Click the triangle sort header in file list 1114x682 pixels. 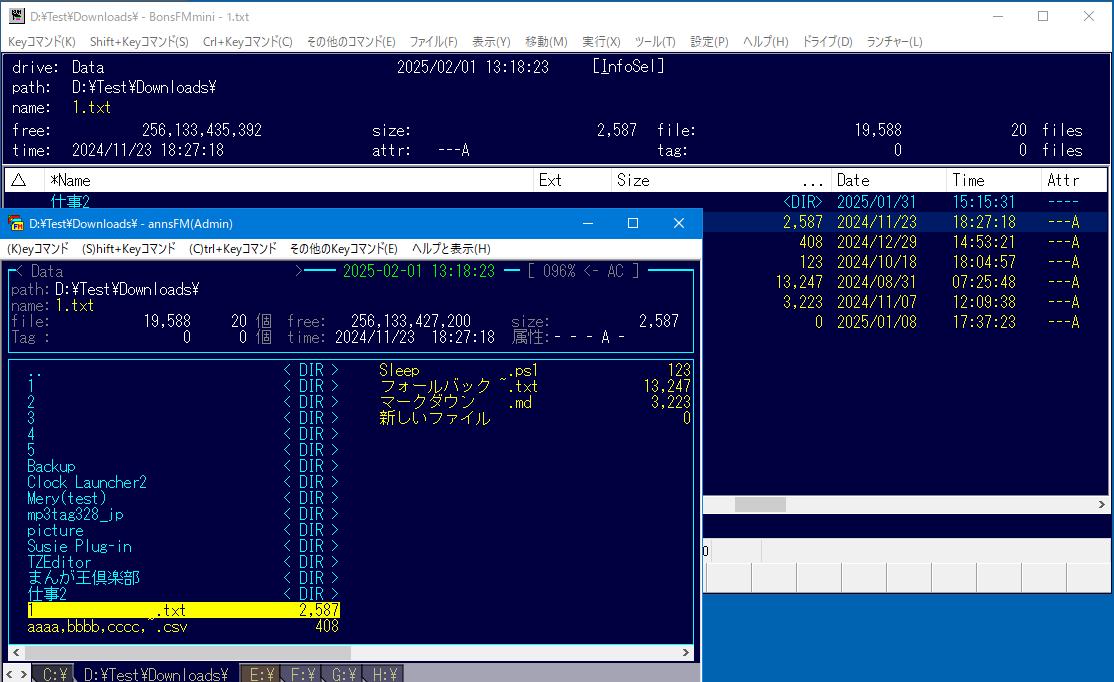click(x=18, y=180)
